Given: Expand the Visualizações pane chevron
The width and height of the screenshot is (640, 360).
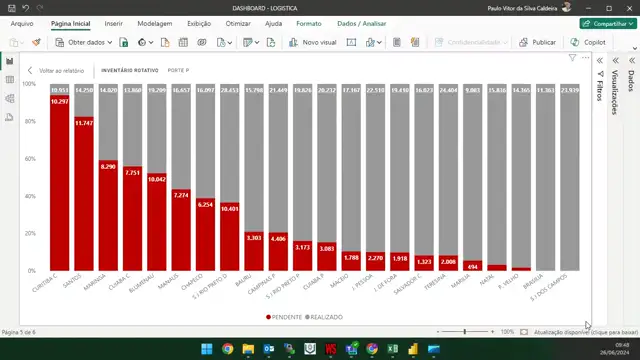Looking at the screenshot, I should (x=616, y=61).
